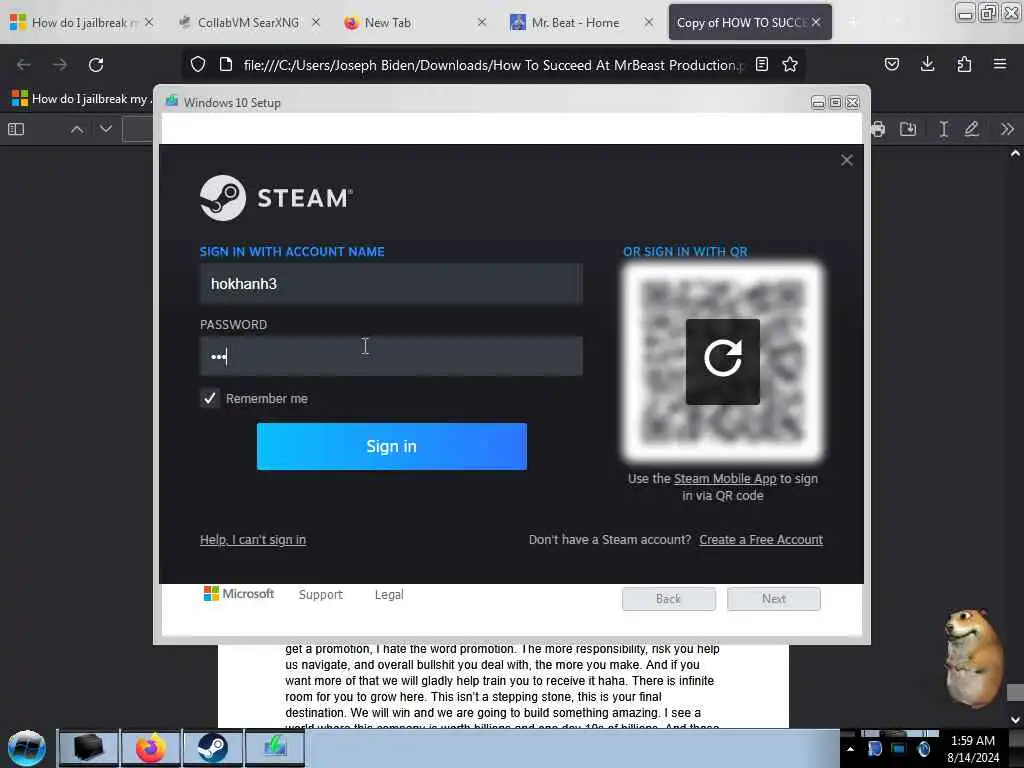The height and width of the screenshot is (768, 1024).
Task: Go forward using Firefox forward arrow
Action: [x=59, y=65]
